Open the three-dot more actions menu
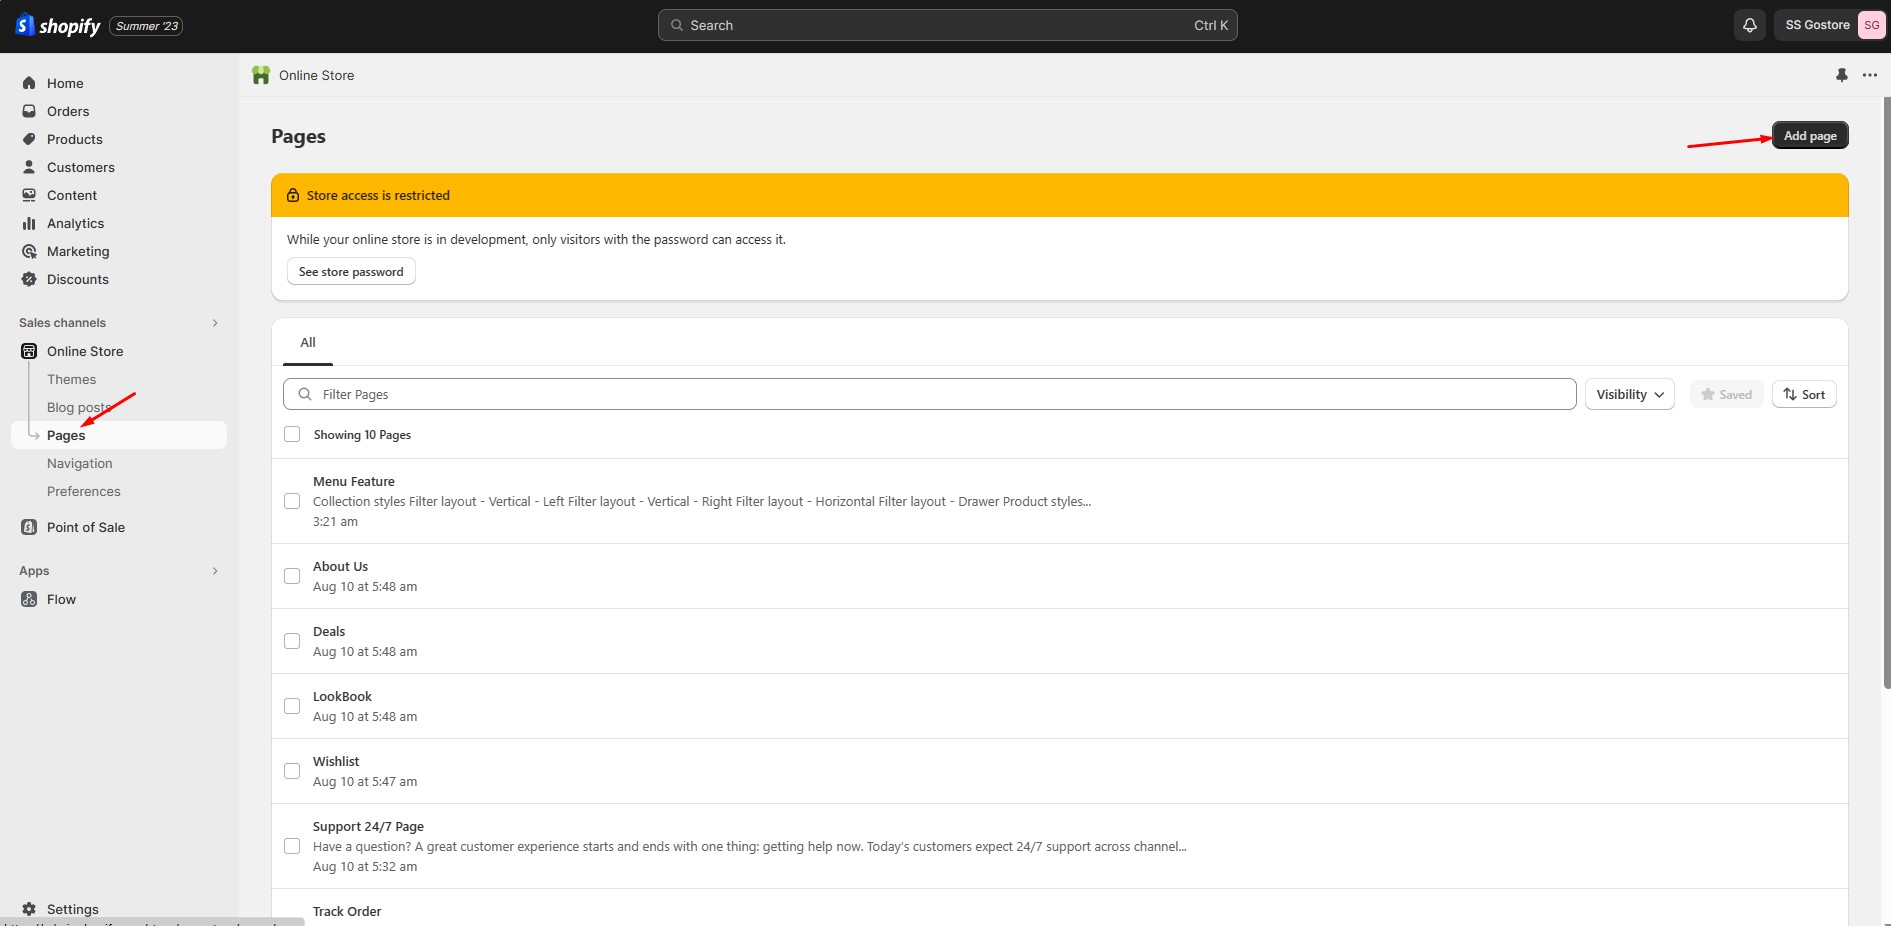 pyautogui.click(x=1869, y=75)
